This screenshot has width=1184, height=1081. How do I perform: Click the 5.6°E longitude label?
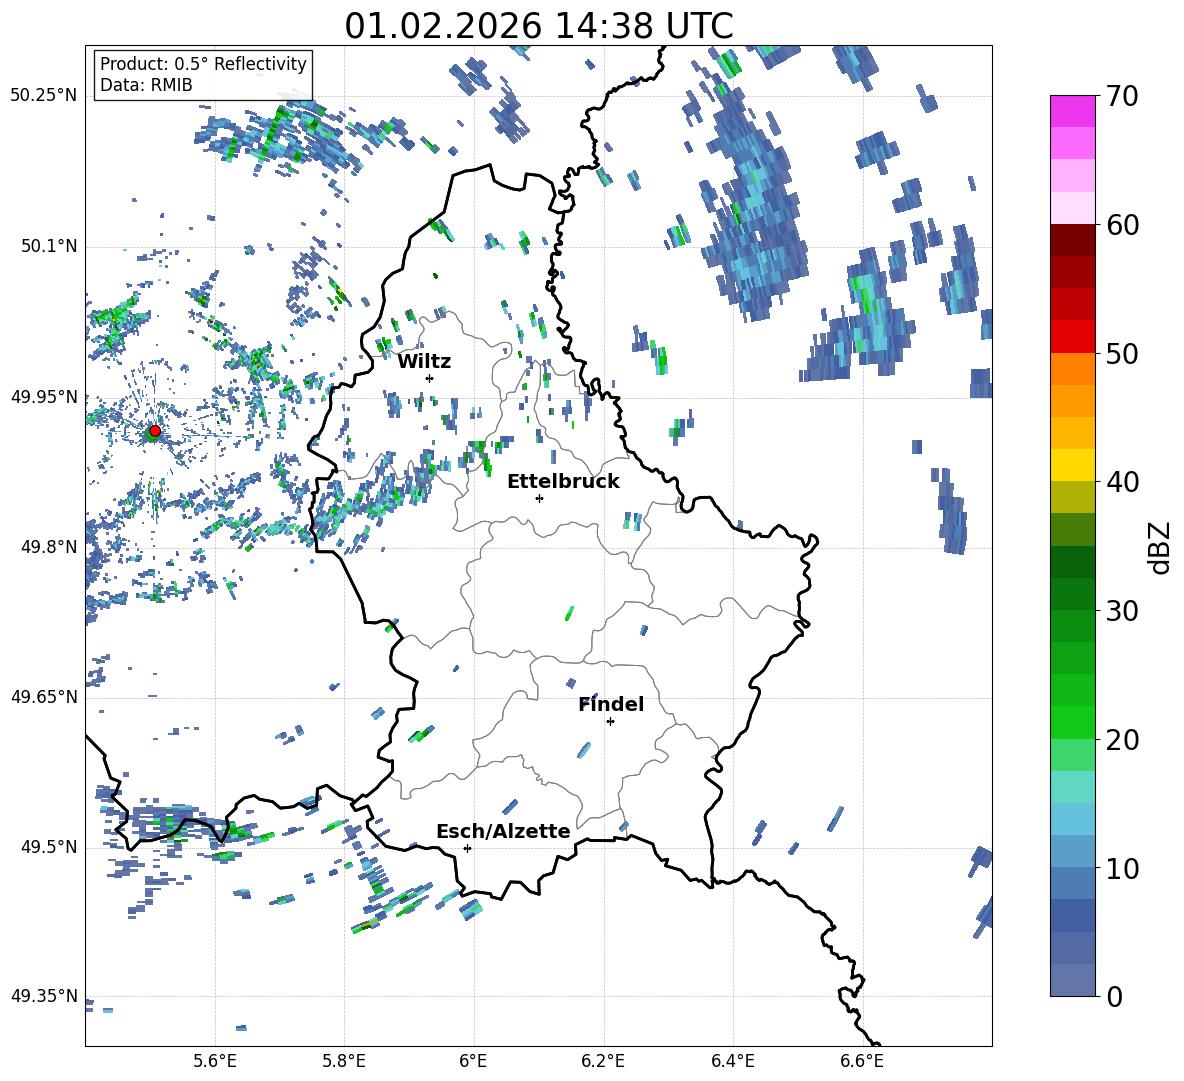tap(215, 1062)
